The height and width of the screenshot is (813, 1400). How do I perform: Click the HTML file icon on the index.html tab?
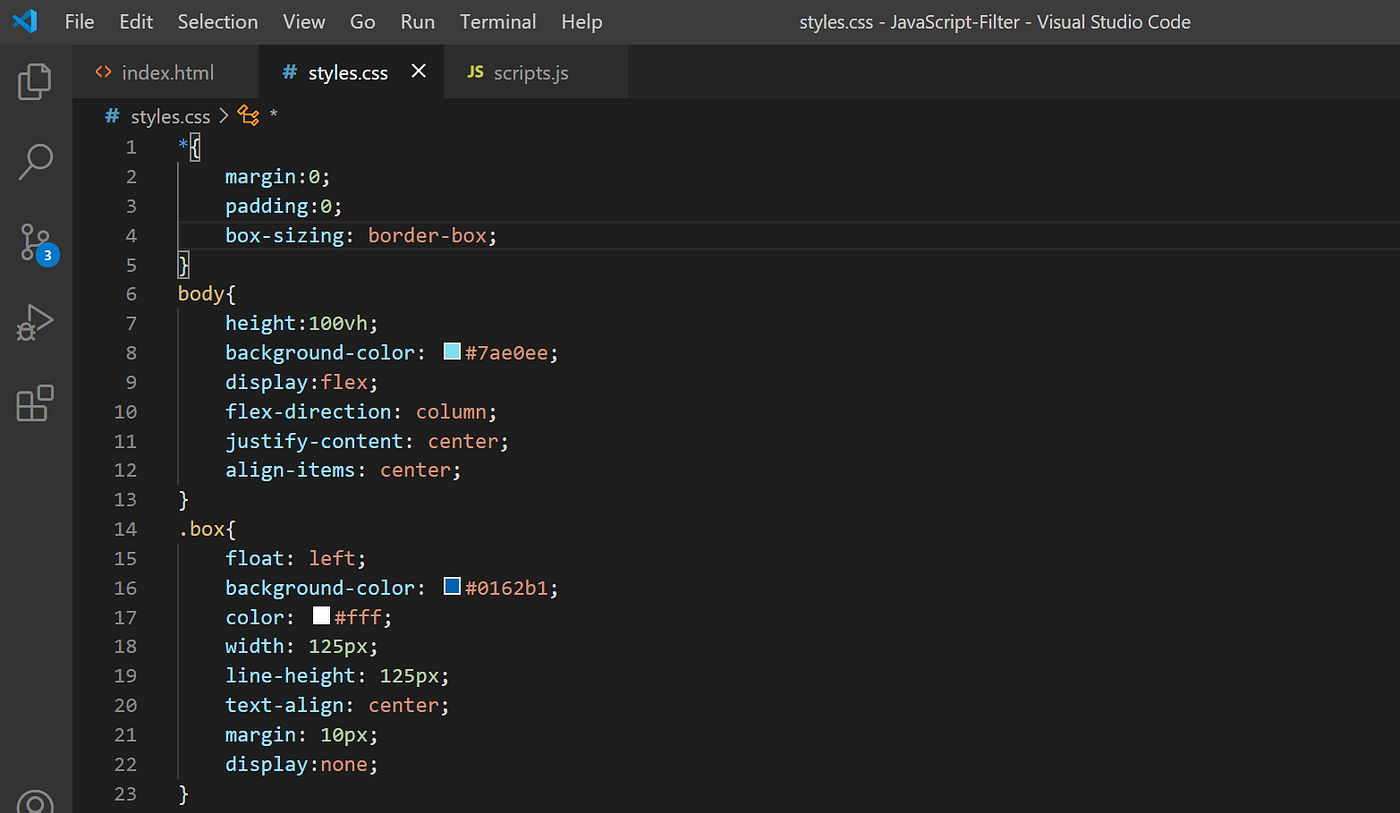click(103, 73)
